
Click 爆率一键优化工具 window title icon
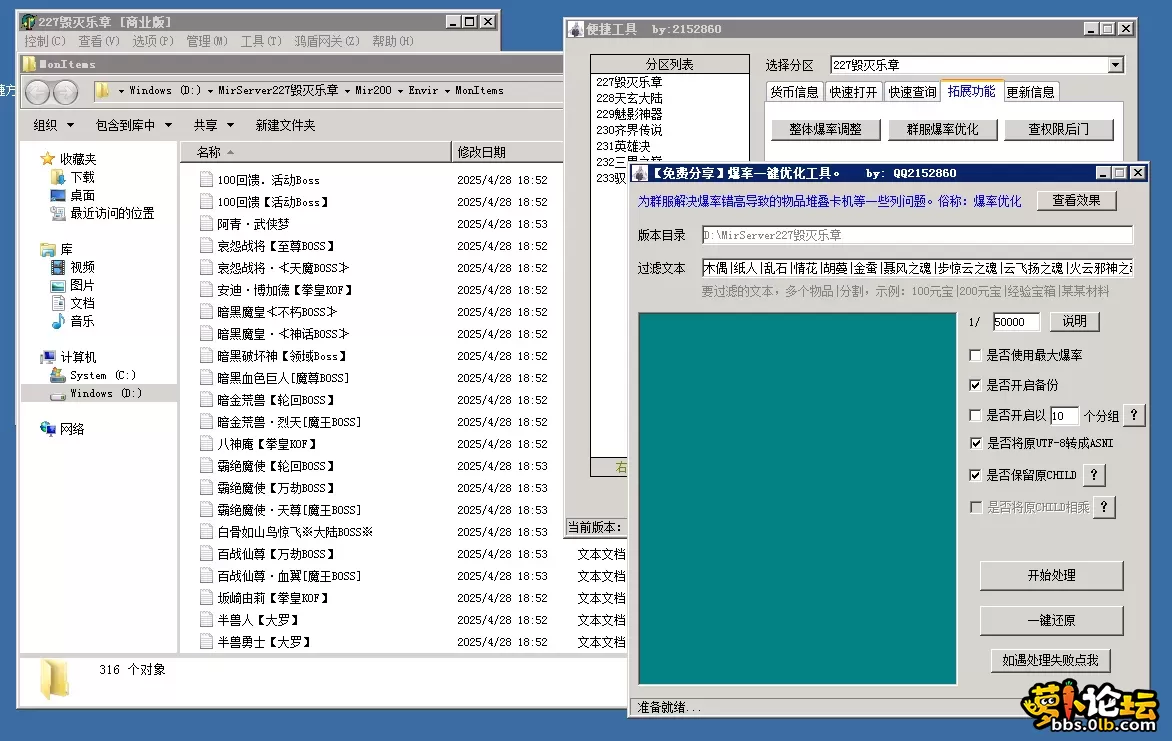(x=639, y=173)
